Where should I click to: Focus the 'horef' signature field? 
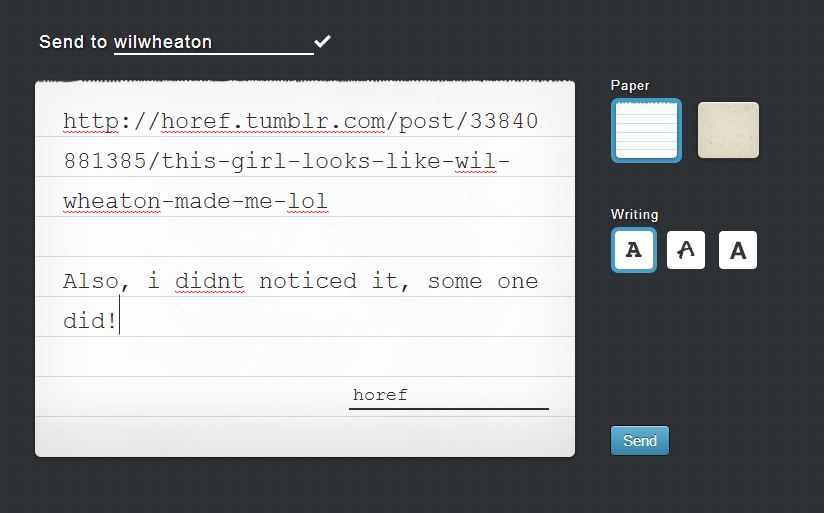pos(448,395)
